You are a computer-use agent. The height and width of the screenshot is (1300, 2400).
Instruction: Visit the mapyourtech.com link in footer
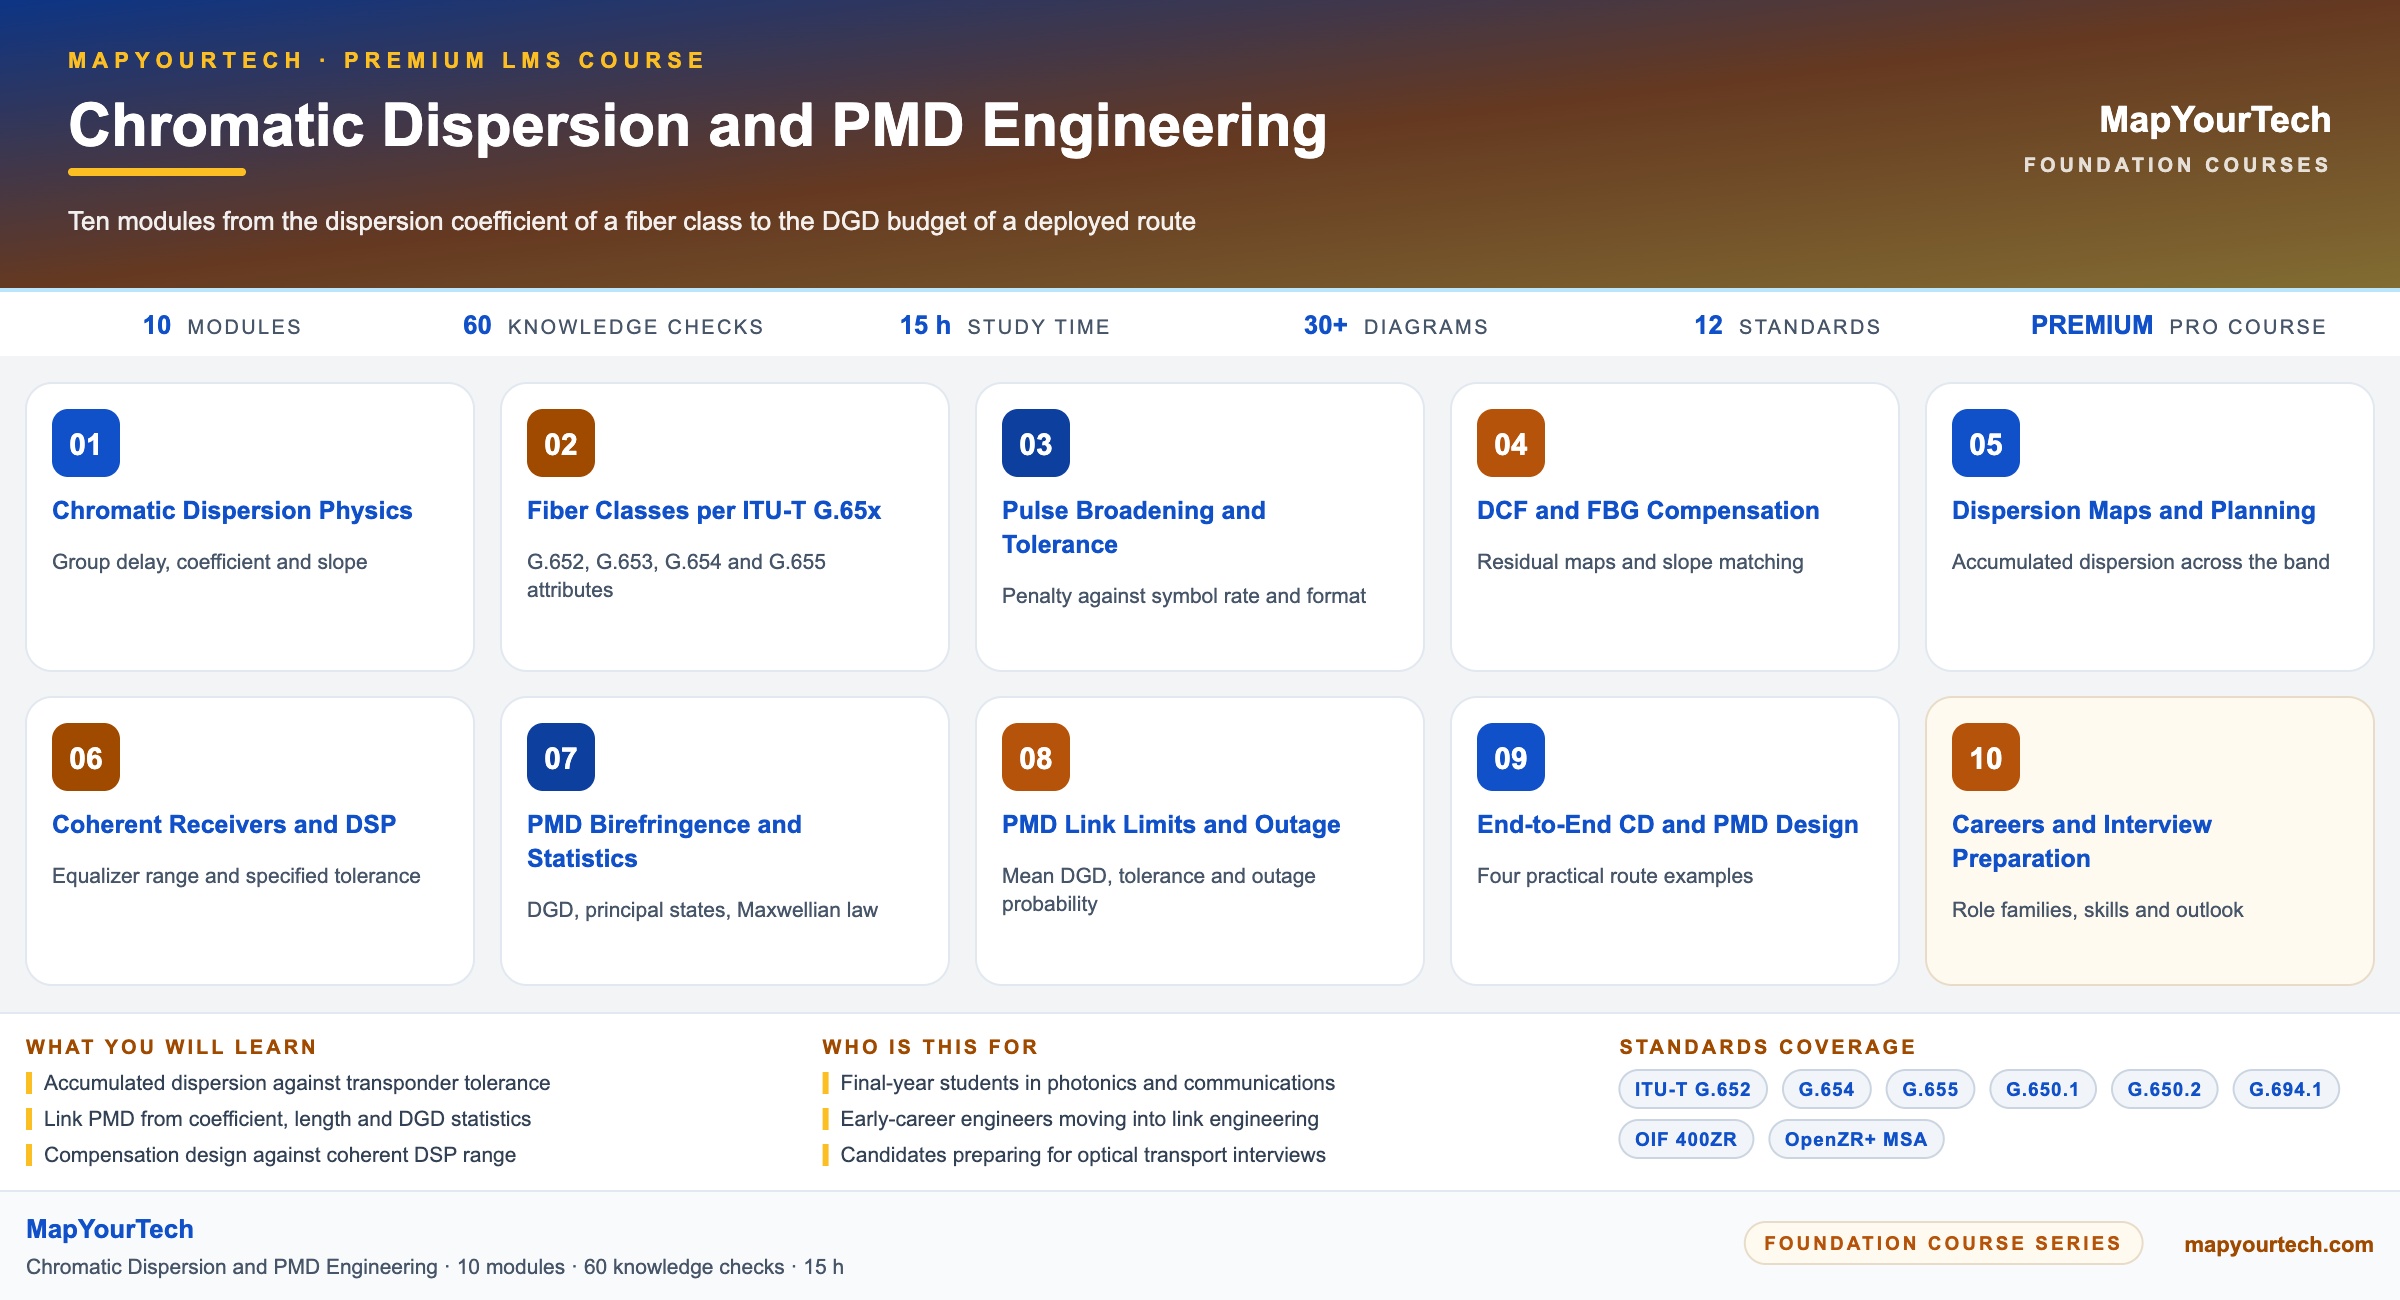pos(2279,1244)
